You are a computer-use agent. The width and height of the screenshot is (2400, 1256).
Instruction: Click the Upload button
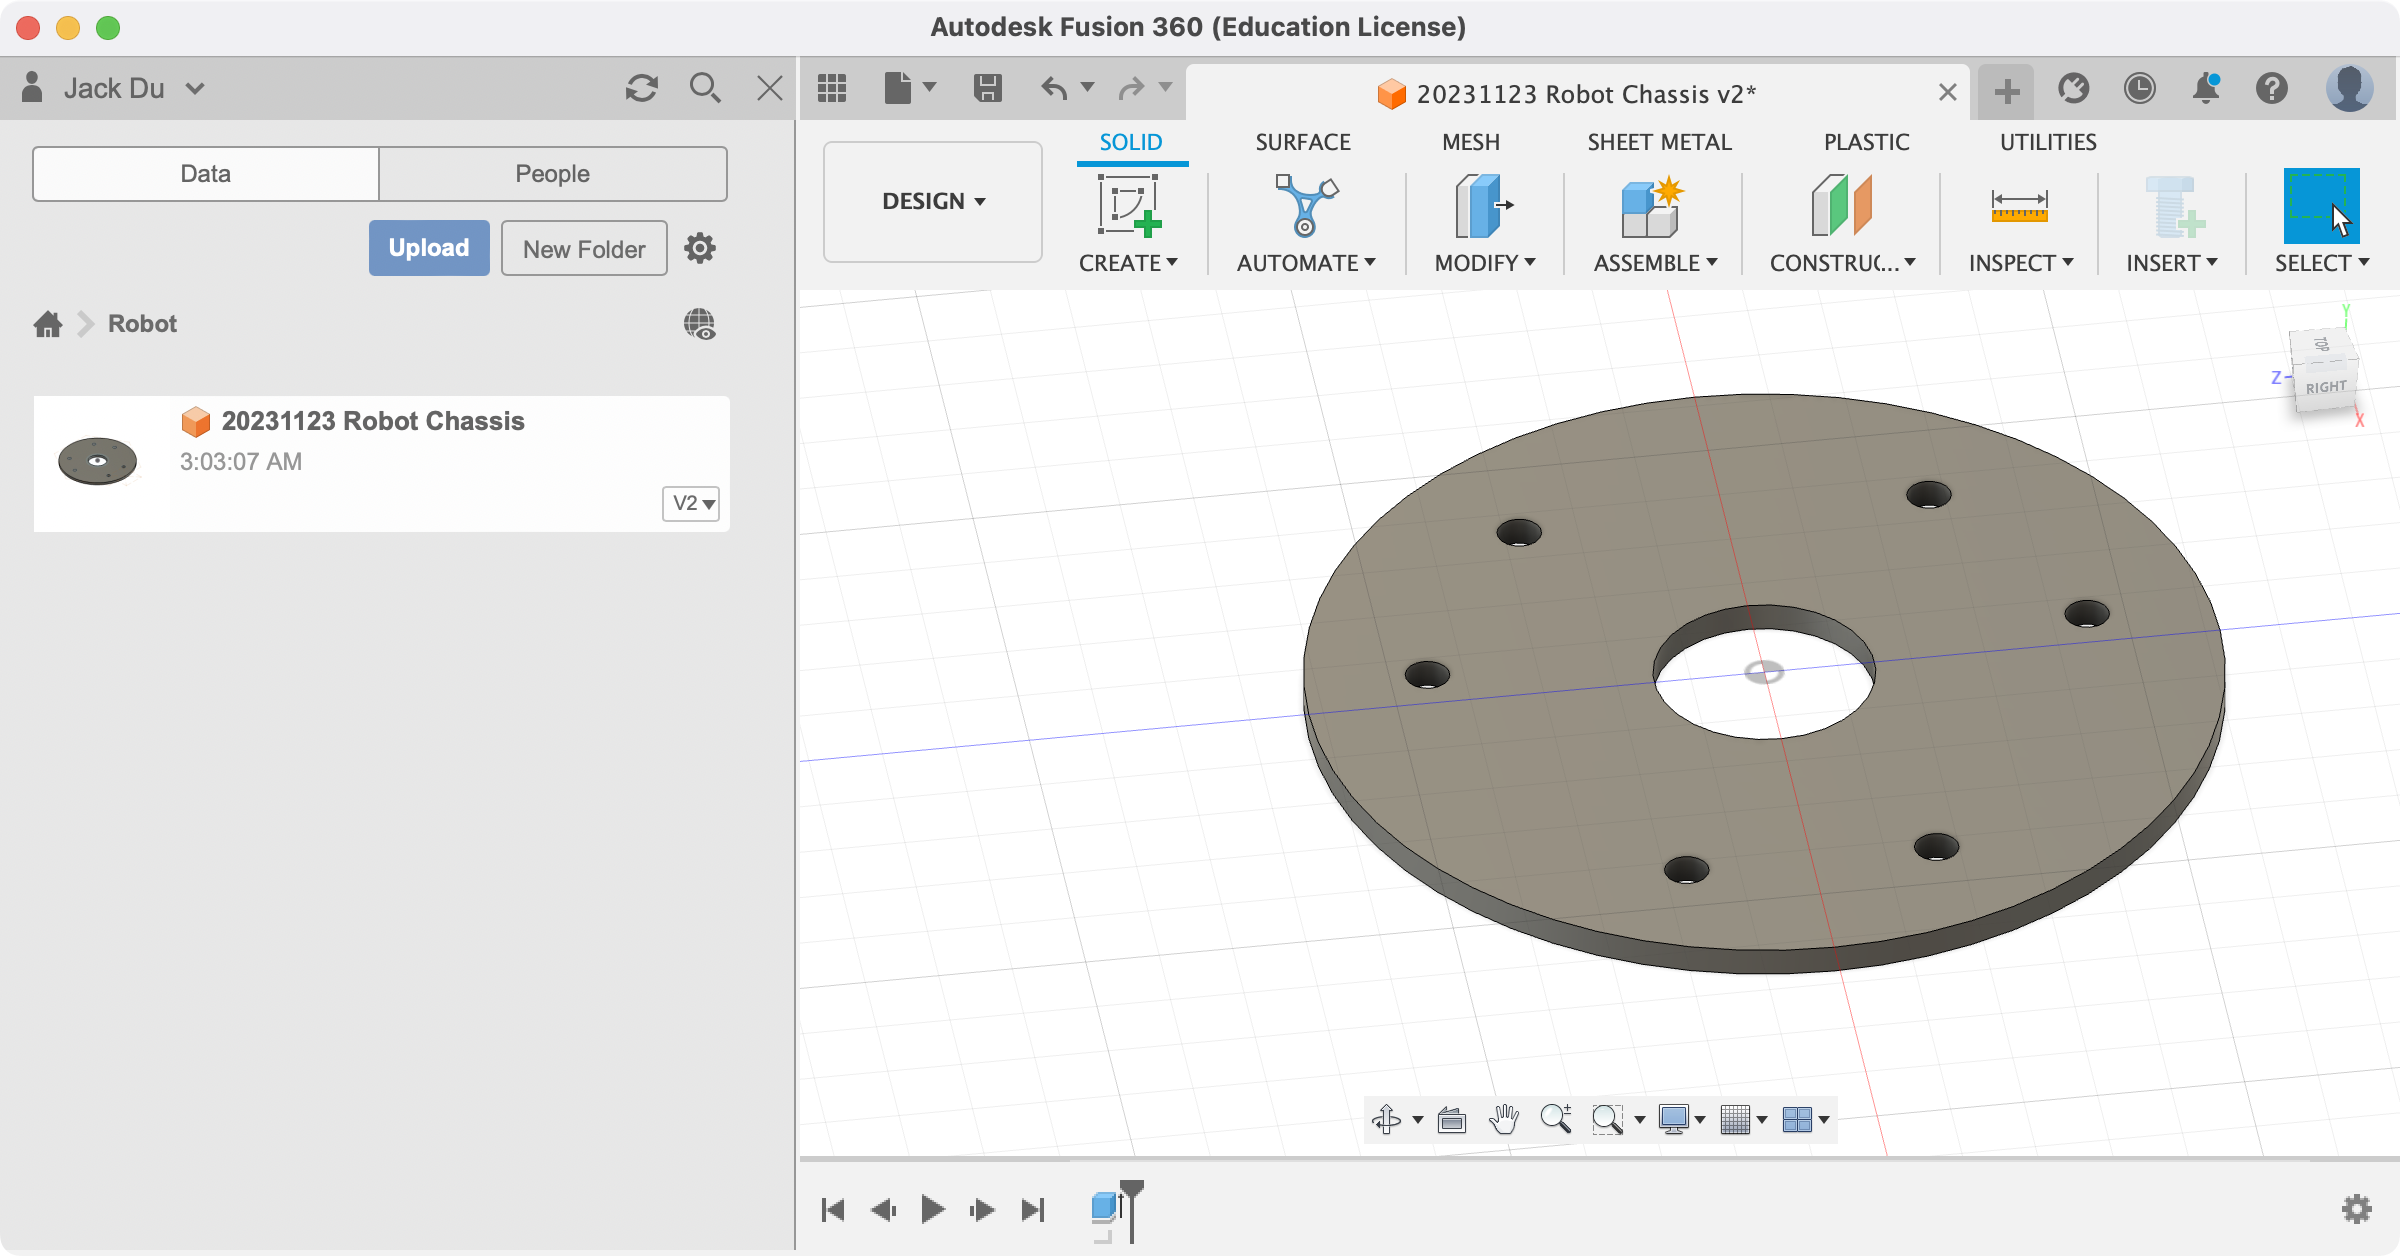click(x=429, y=248)
